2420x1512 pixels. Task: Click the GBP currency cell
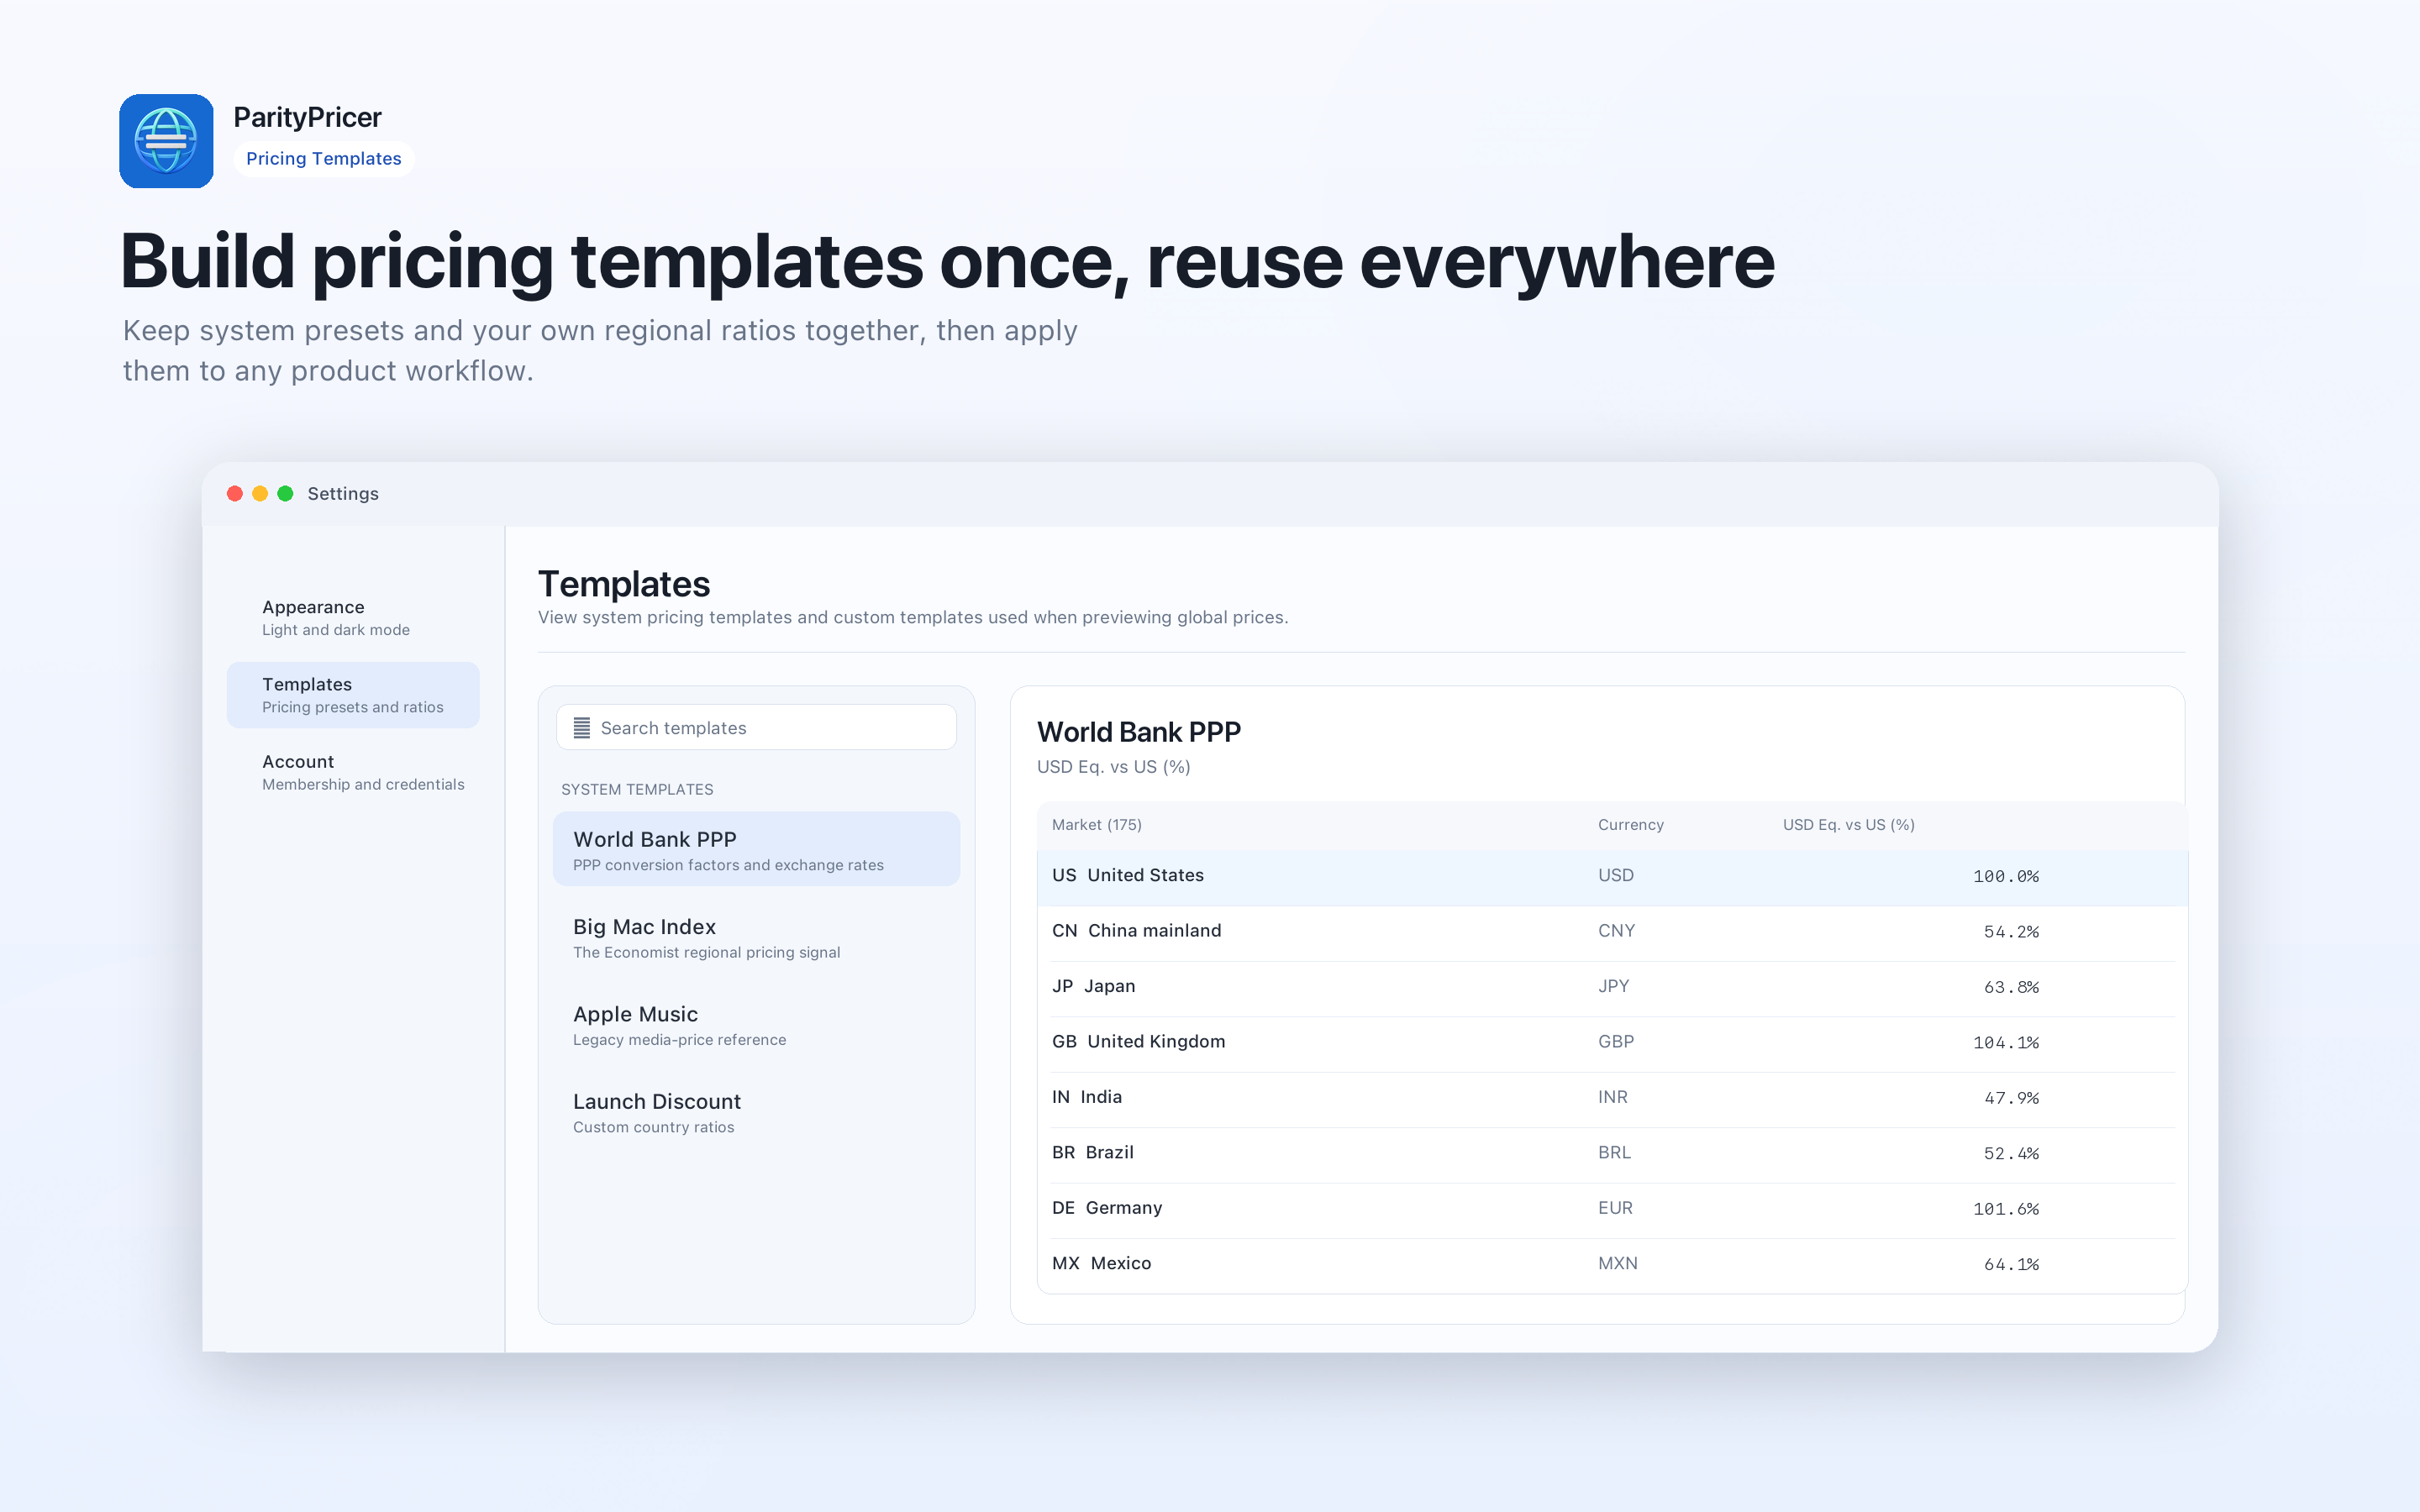pyautogui.click(x=1616, y=1042)
